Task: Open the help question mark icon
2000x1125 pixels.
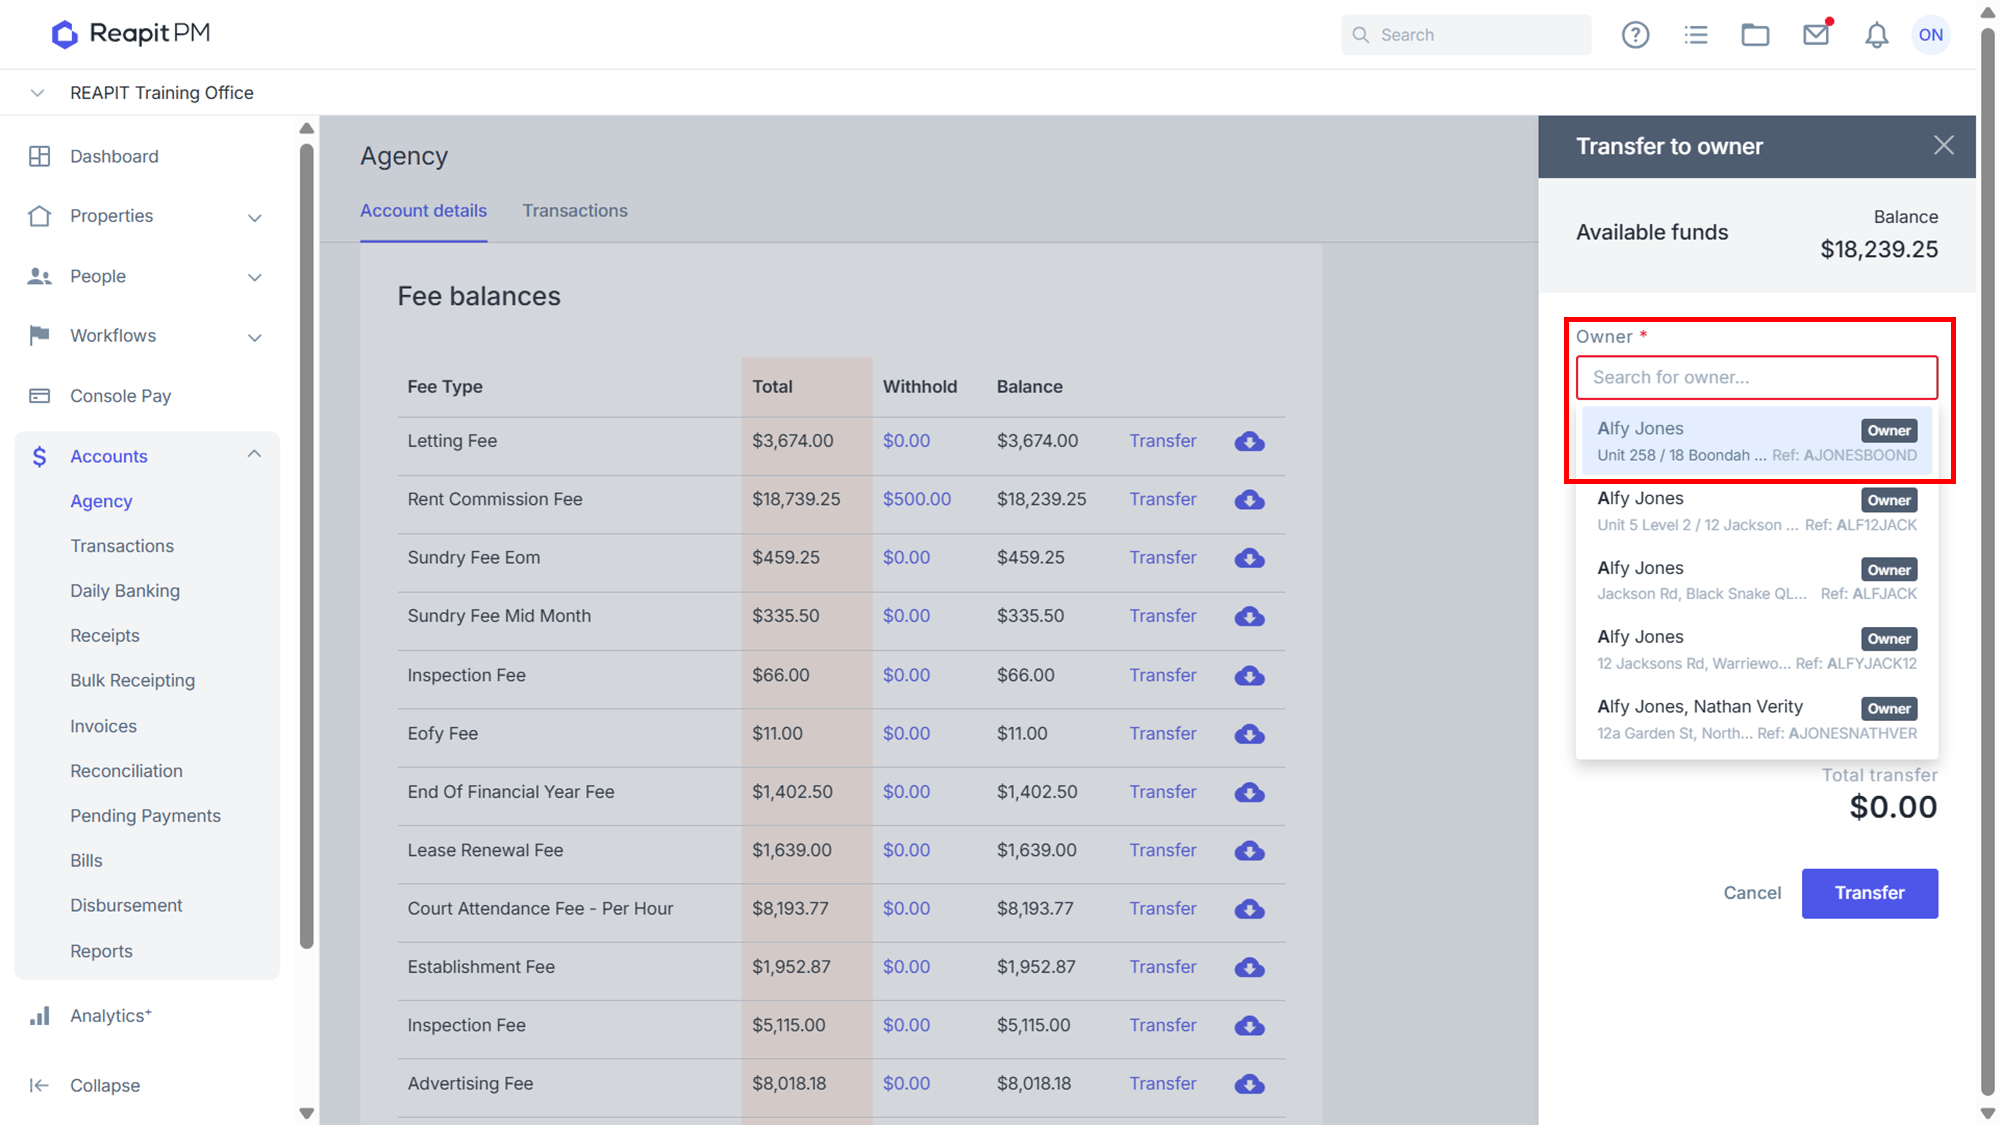Action: click(x=1635, y=35)
